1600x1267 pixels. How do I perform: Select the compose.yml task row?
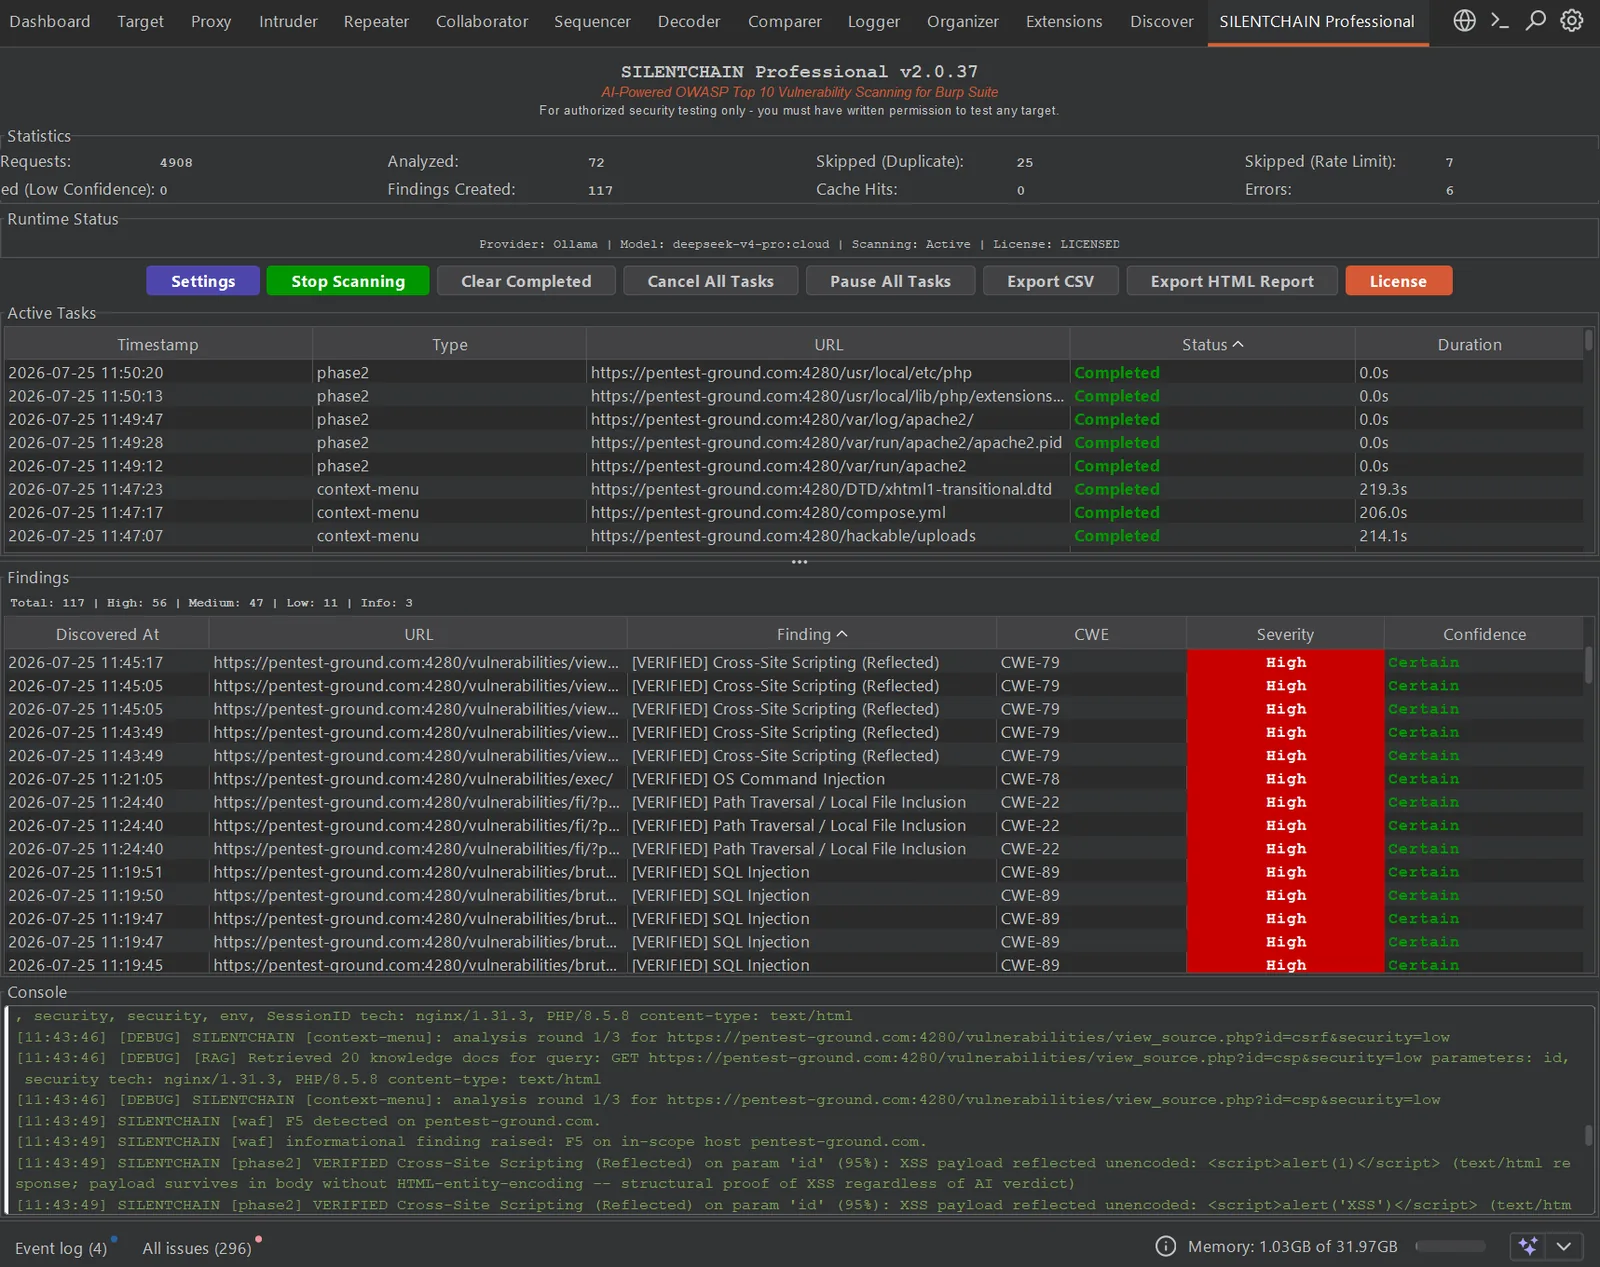794,512
